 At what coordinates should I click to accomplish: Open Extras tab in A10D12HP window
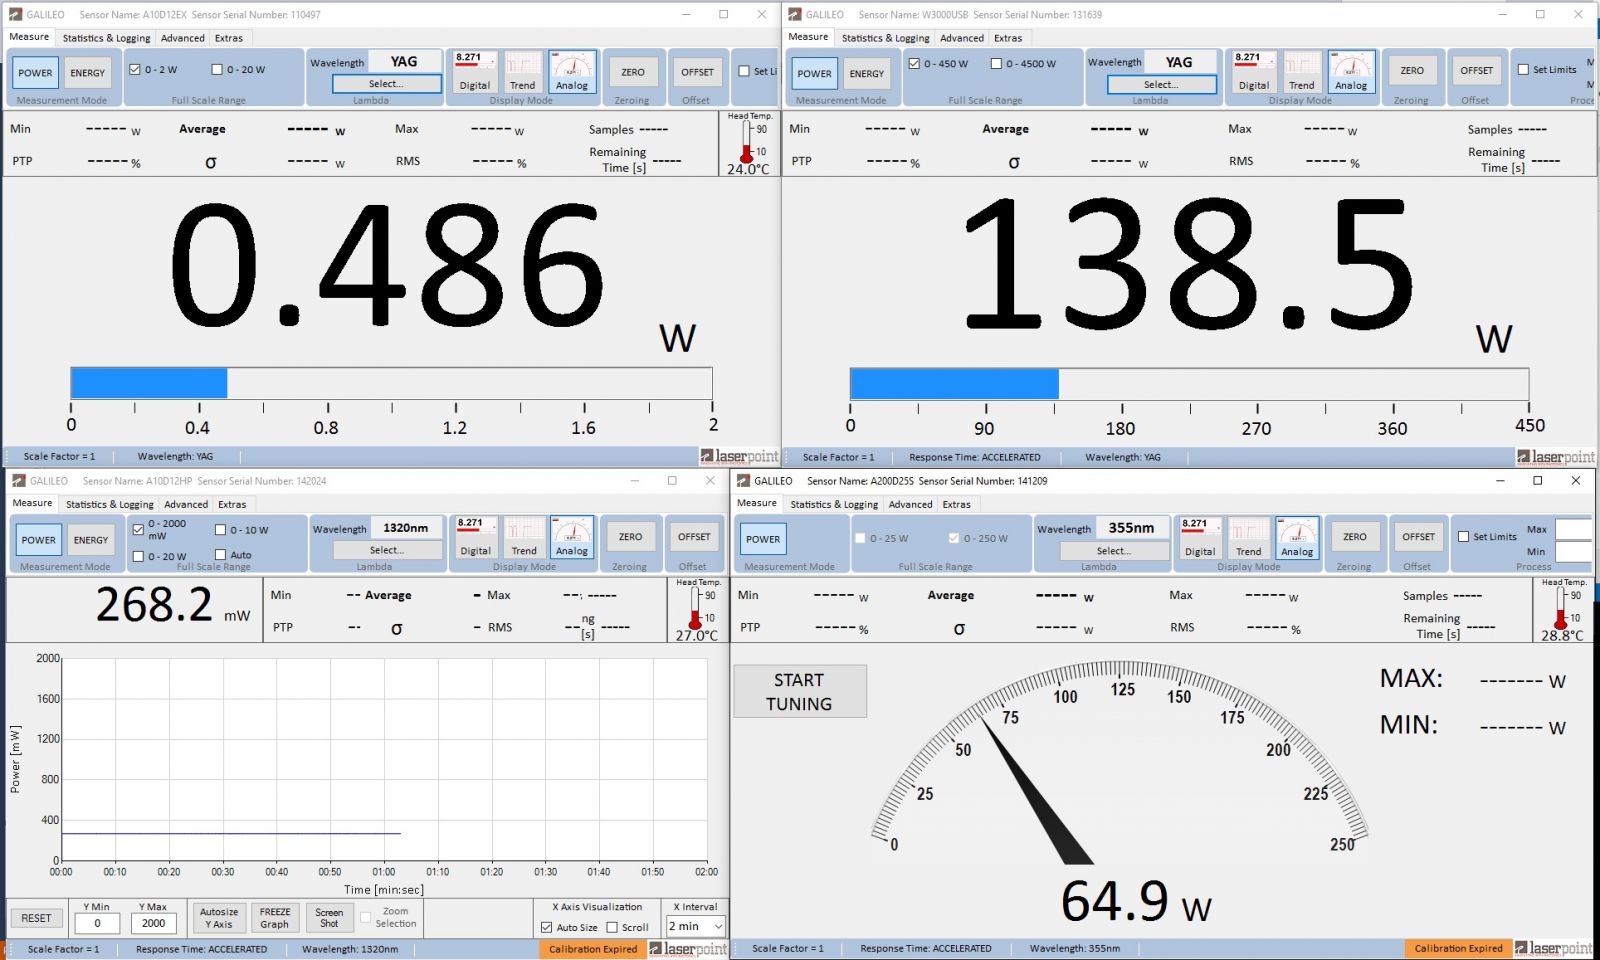[232, 504]
